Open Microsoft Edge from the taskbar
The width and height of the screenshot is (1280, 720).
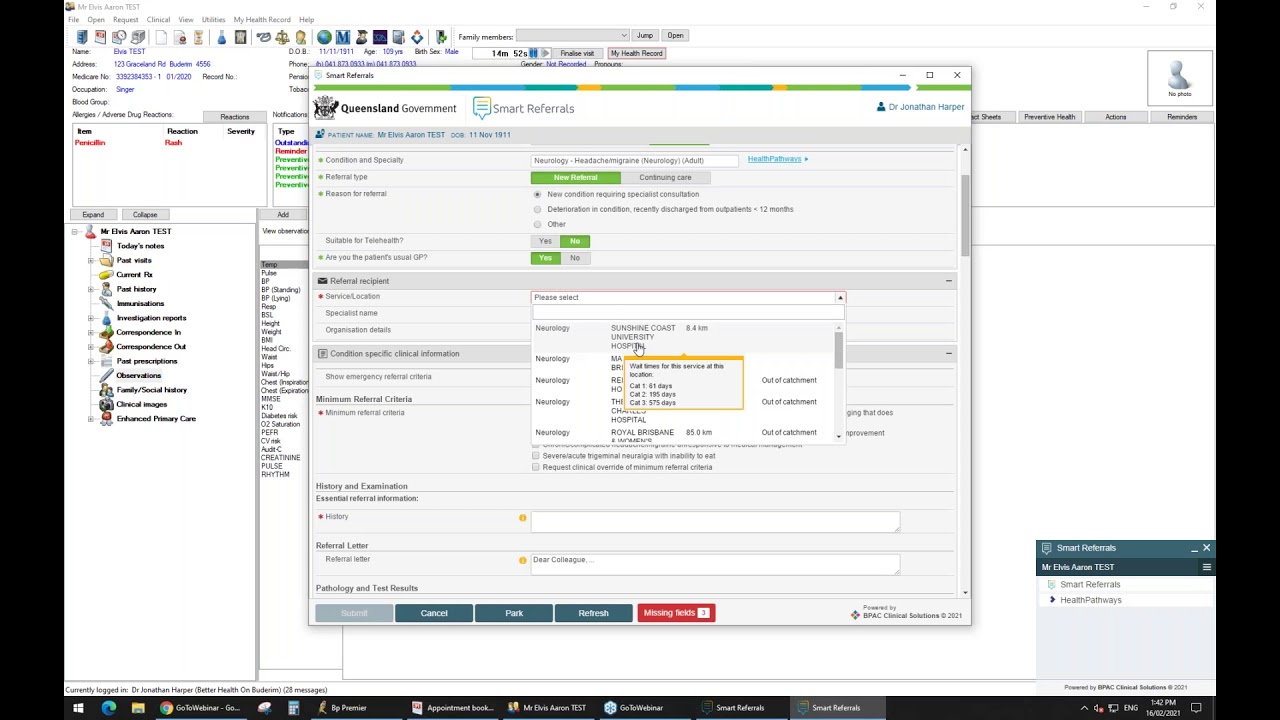(108, 708)
